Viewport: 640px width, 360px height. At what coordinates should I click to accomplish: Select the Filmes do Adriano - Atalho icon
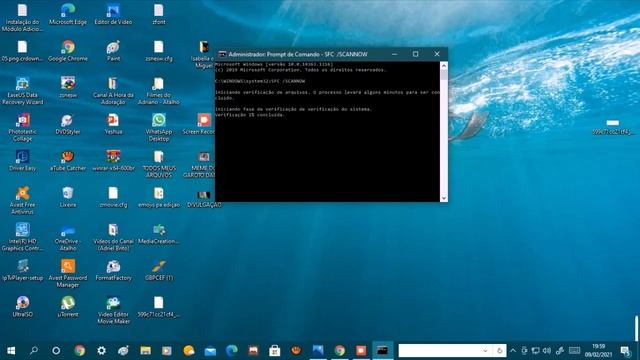tap(159, 91)
